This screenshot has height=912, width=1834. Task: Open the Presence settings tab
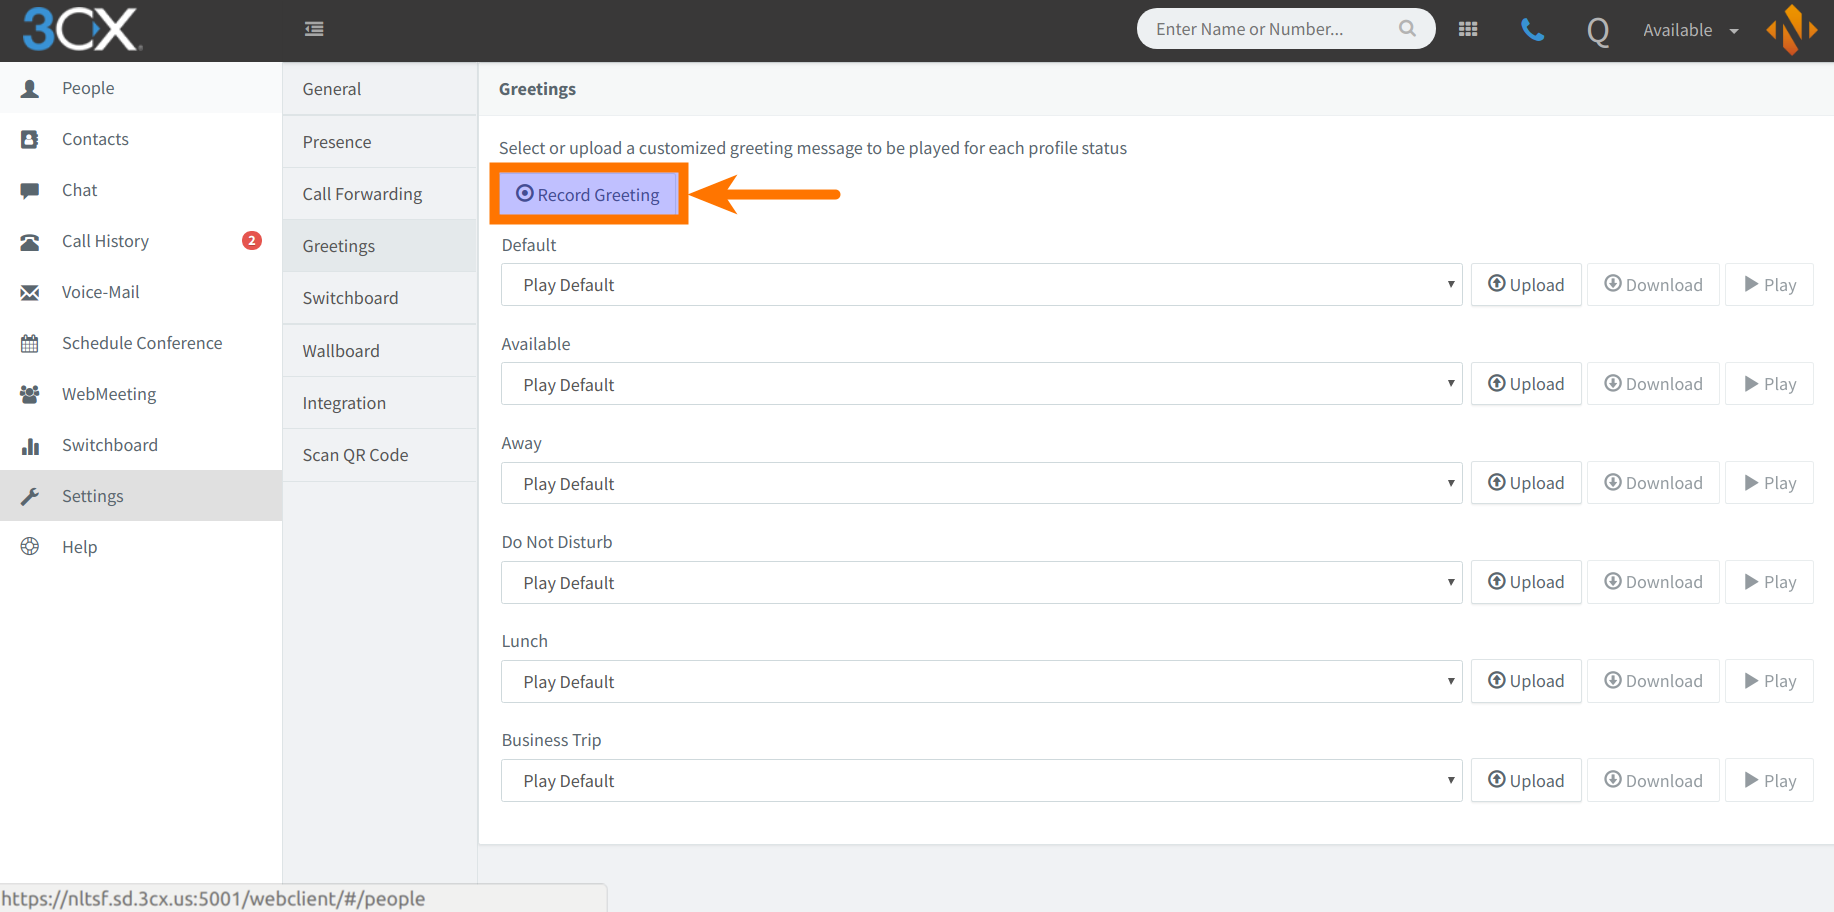click(380, 142)
